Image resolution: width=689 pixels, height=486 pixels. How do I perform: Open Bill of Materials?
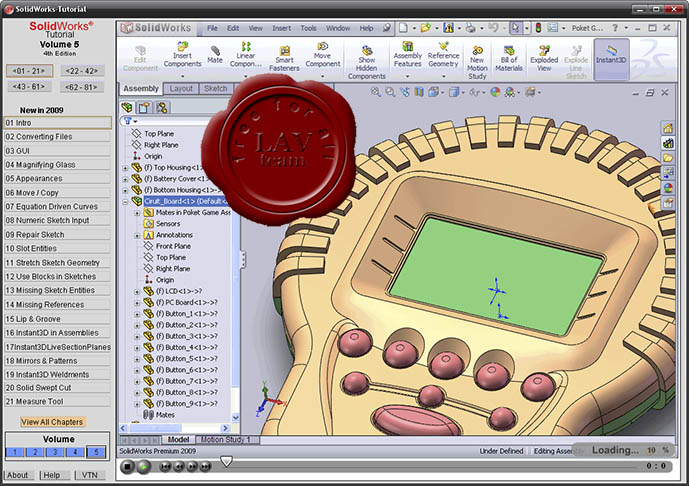(509, 58)
